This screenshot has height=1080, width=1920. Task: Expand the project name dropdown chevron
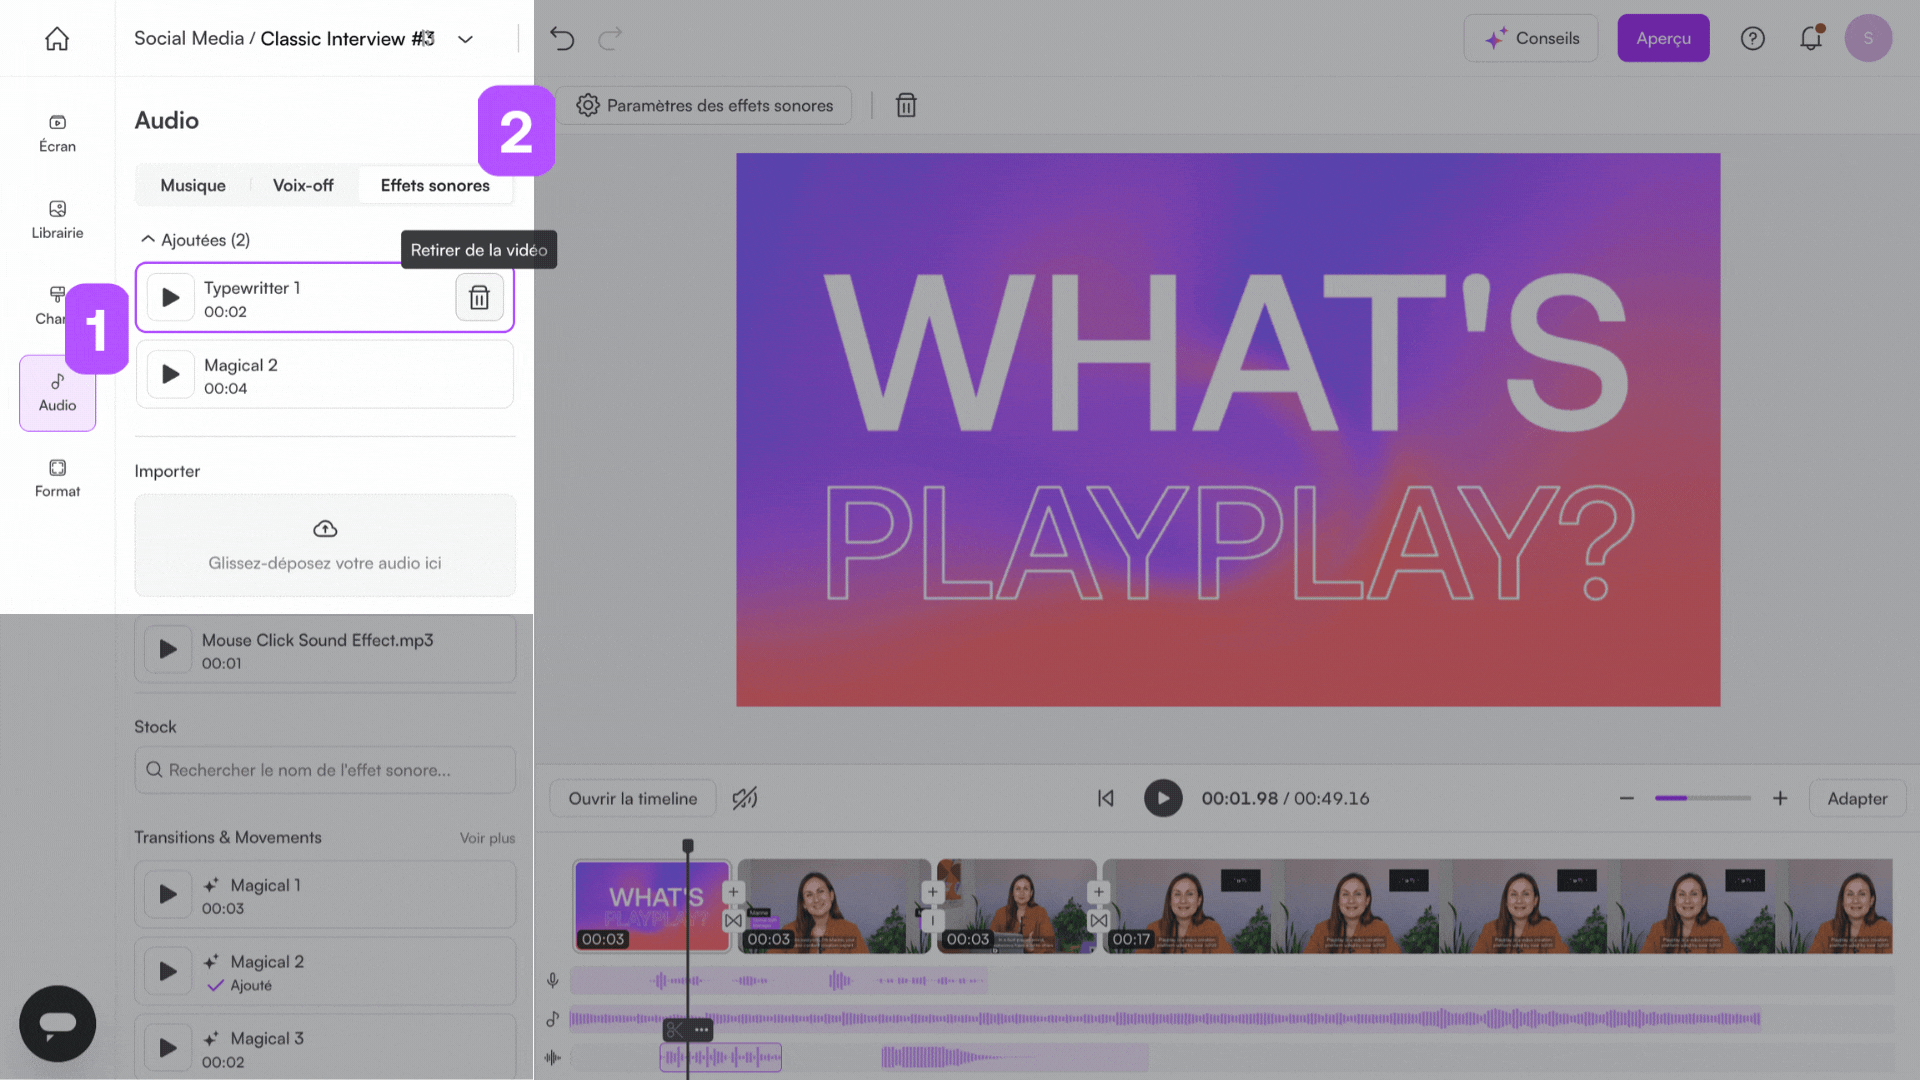tap(465, 39)
